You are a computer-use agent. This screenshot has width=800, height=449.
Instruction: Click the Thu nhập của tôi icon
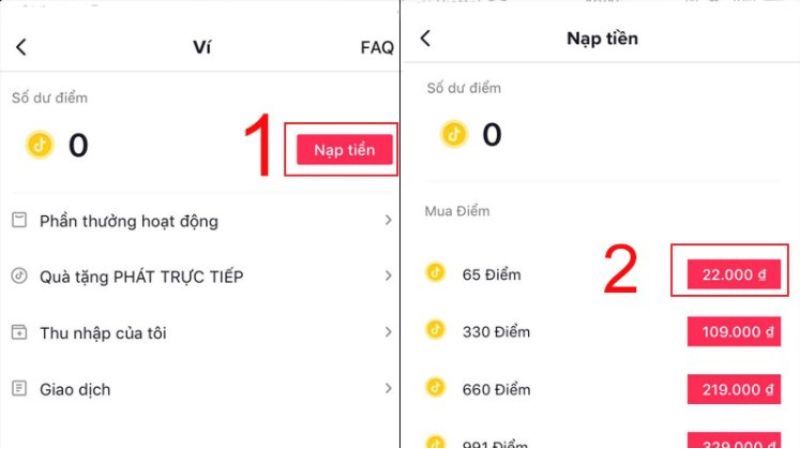[x=19, y=332]
